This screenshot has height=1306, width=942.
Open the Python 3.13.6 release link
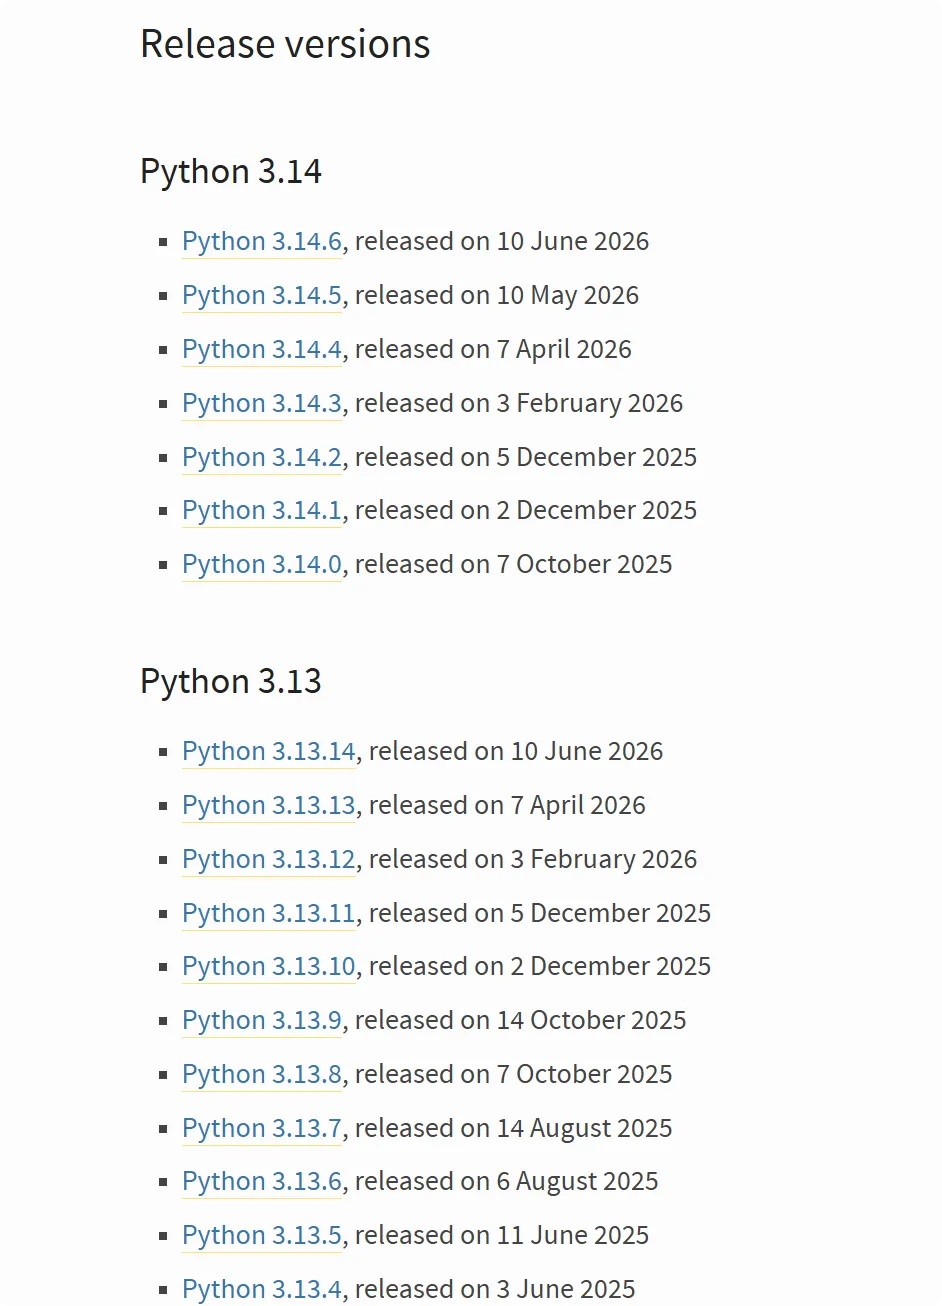[262, 1182]
